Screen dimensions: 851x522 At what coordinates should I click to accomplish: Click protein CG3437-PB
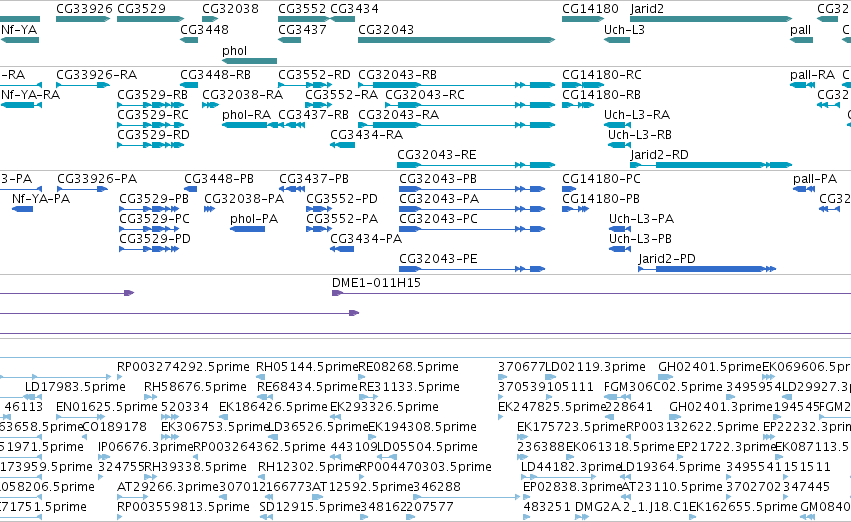tap(314, 179)
